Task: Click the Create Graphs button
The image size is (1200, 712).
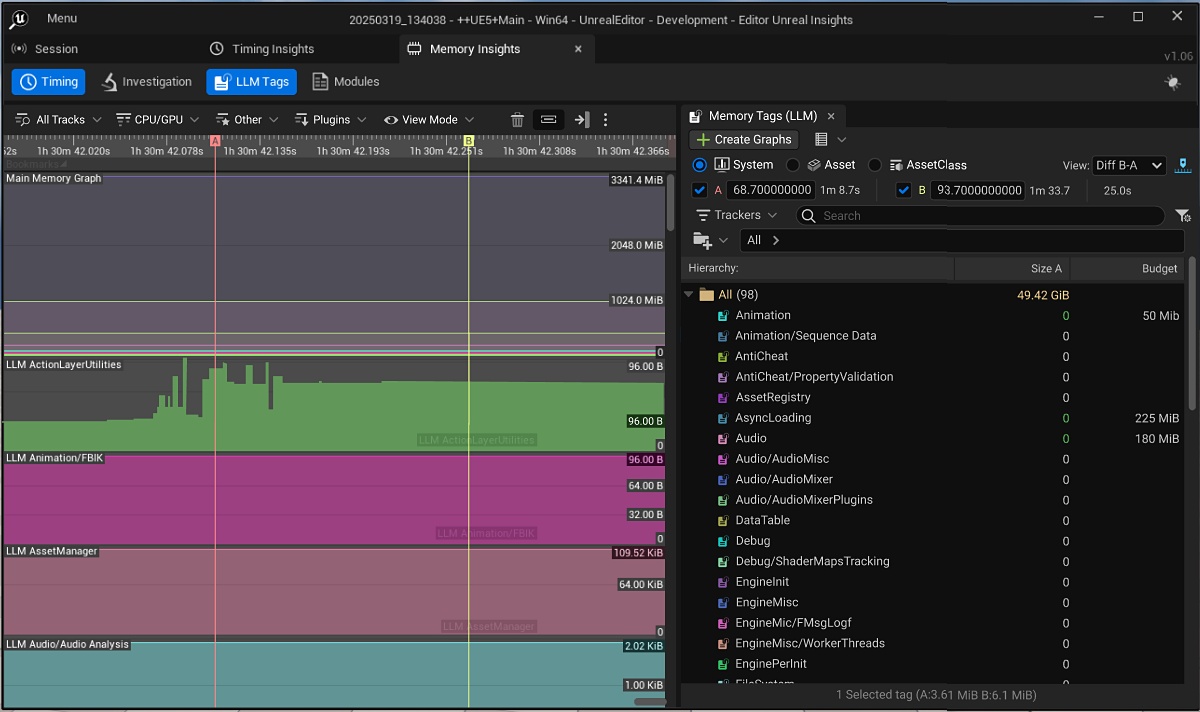Action: 744,140
